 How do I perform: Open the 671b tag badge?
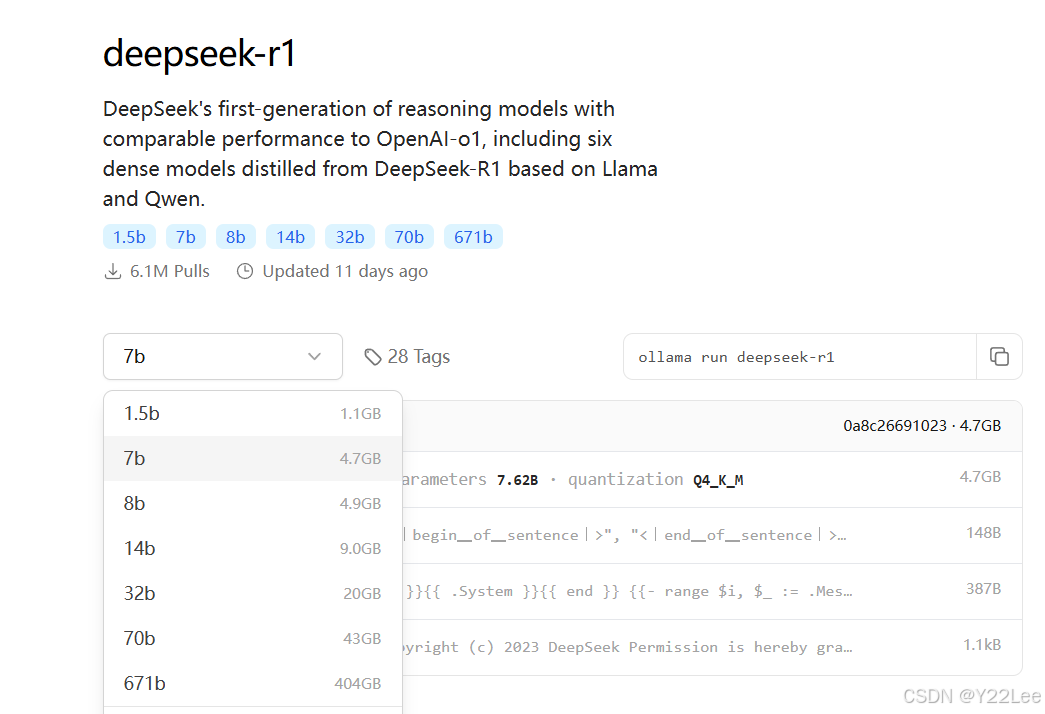(x=473, y=237)
